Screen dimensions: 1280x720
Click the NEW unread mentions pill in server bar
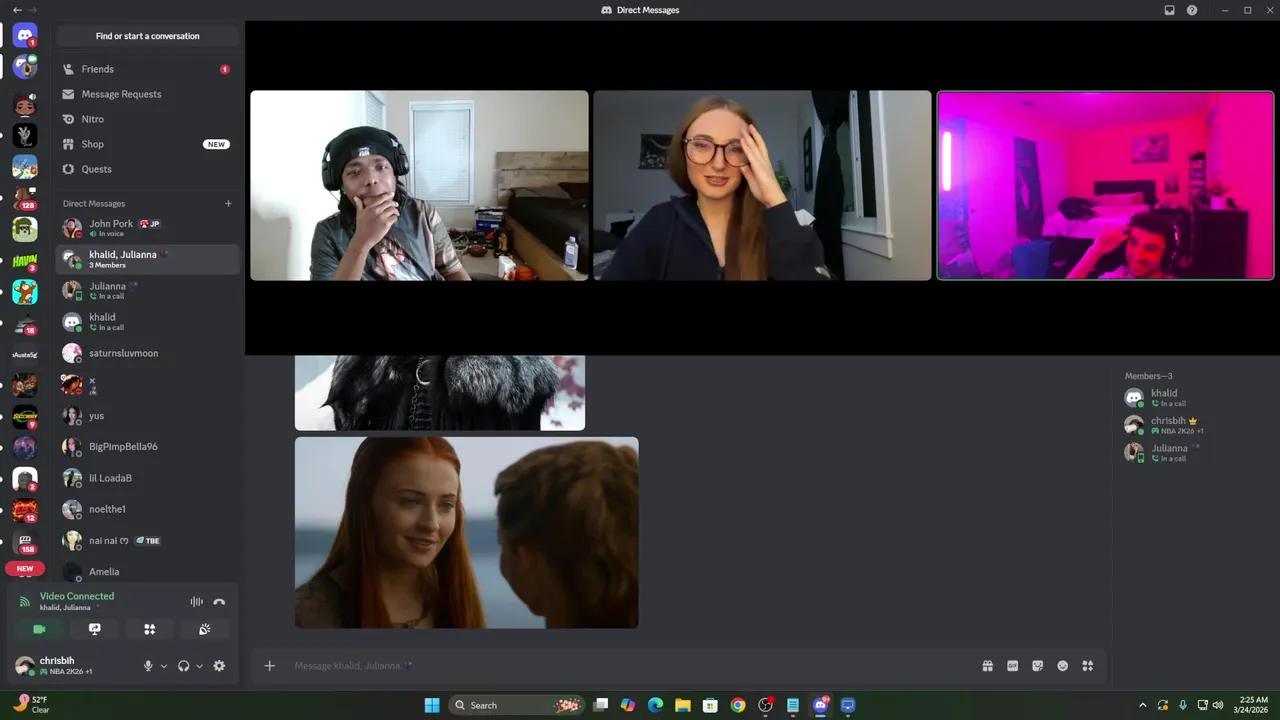25,568
